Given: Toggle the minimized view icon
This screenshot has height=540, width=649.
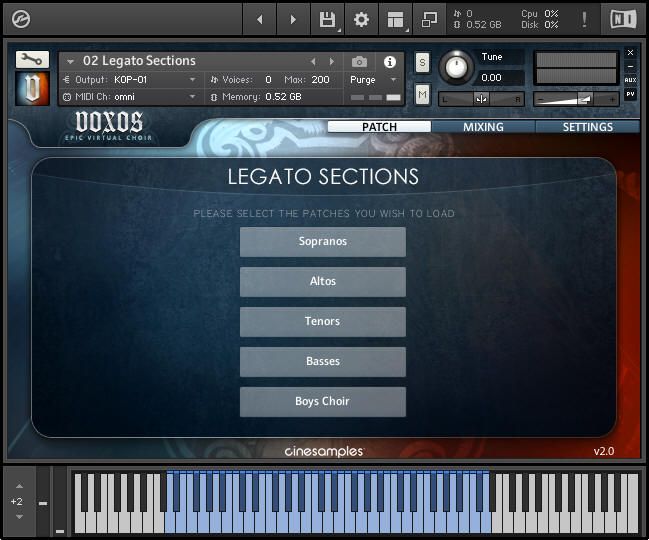Looking at the screenshot, I should pos(429,19).
